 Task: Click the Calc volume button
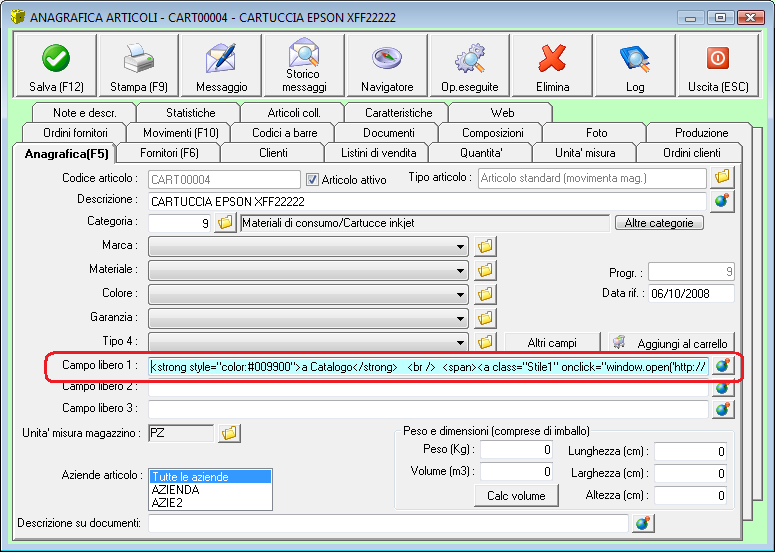coord(516,496)
